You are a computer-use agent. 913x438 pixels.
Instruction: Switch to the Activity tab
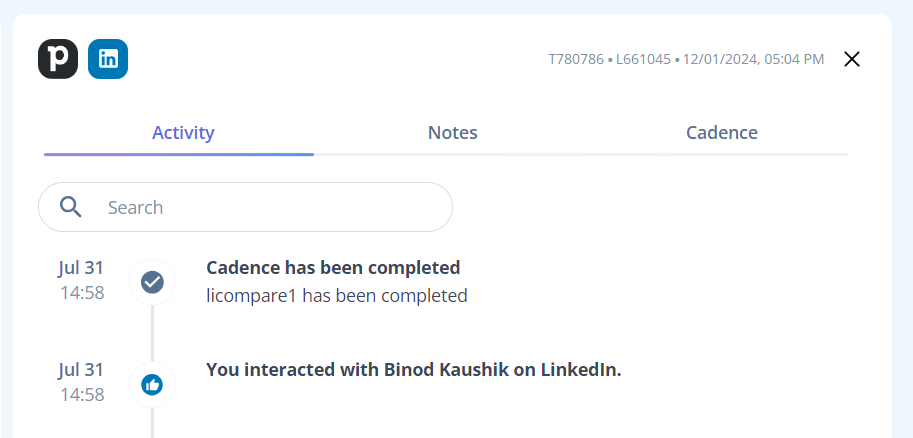tap(183, 133)
